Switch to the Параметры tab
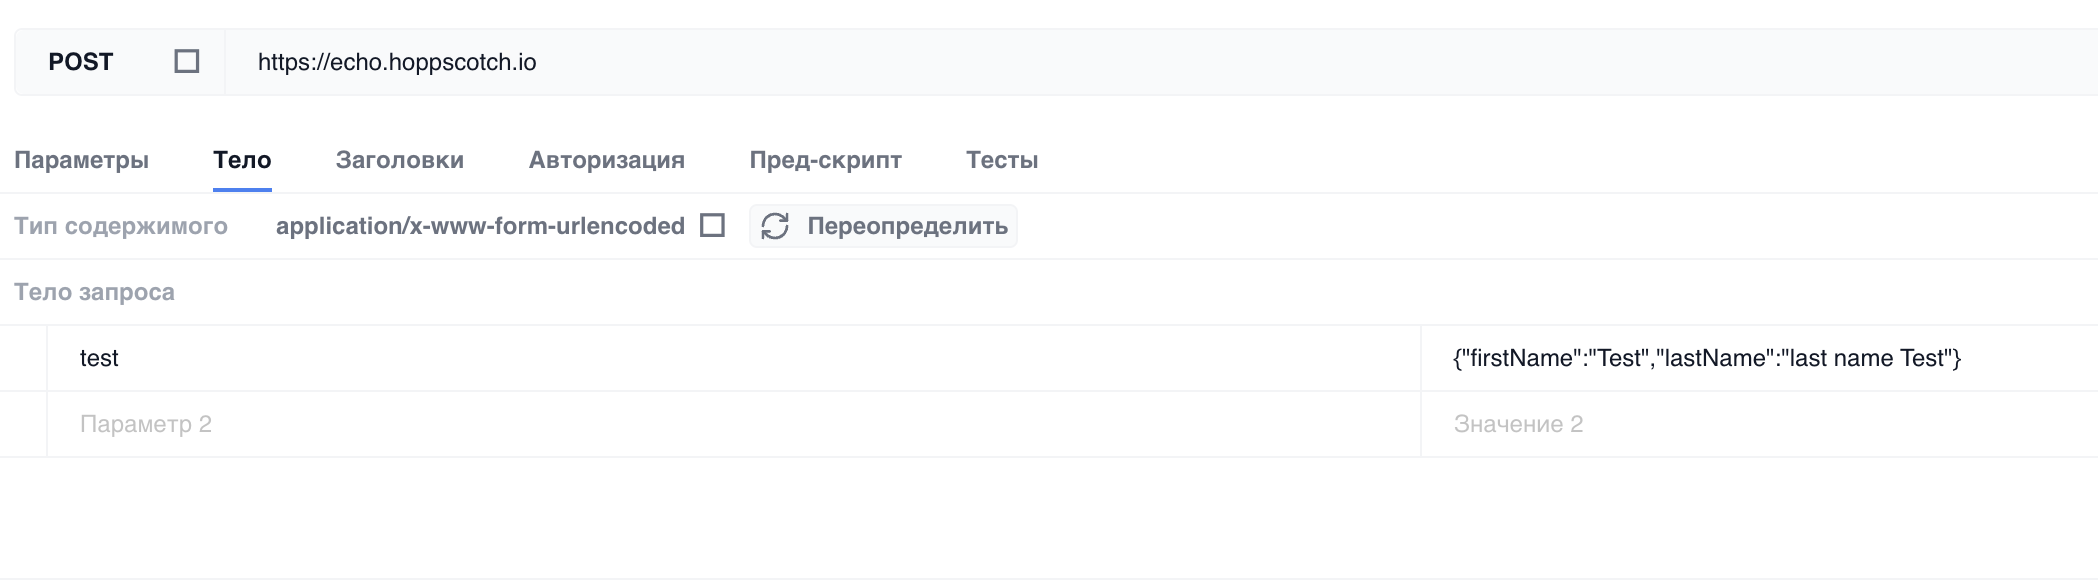Image resolution: width=2098 pixels, height=582 pixels. pos(82,159)
